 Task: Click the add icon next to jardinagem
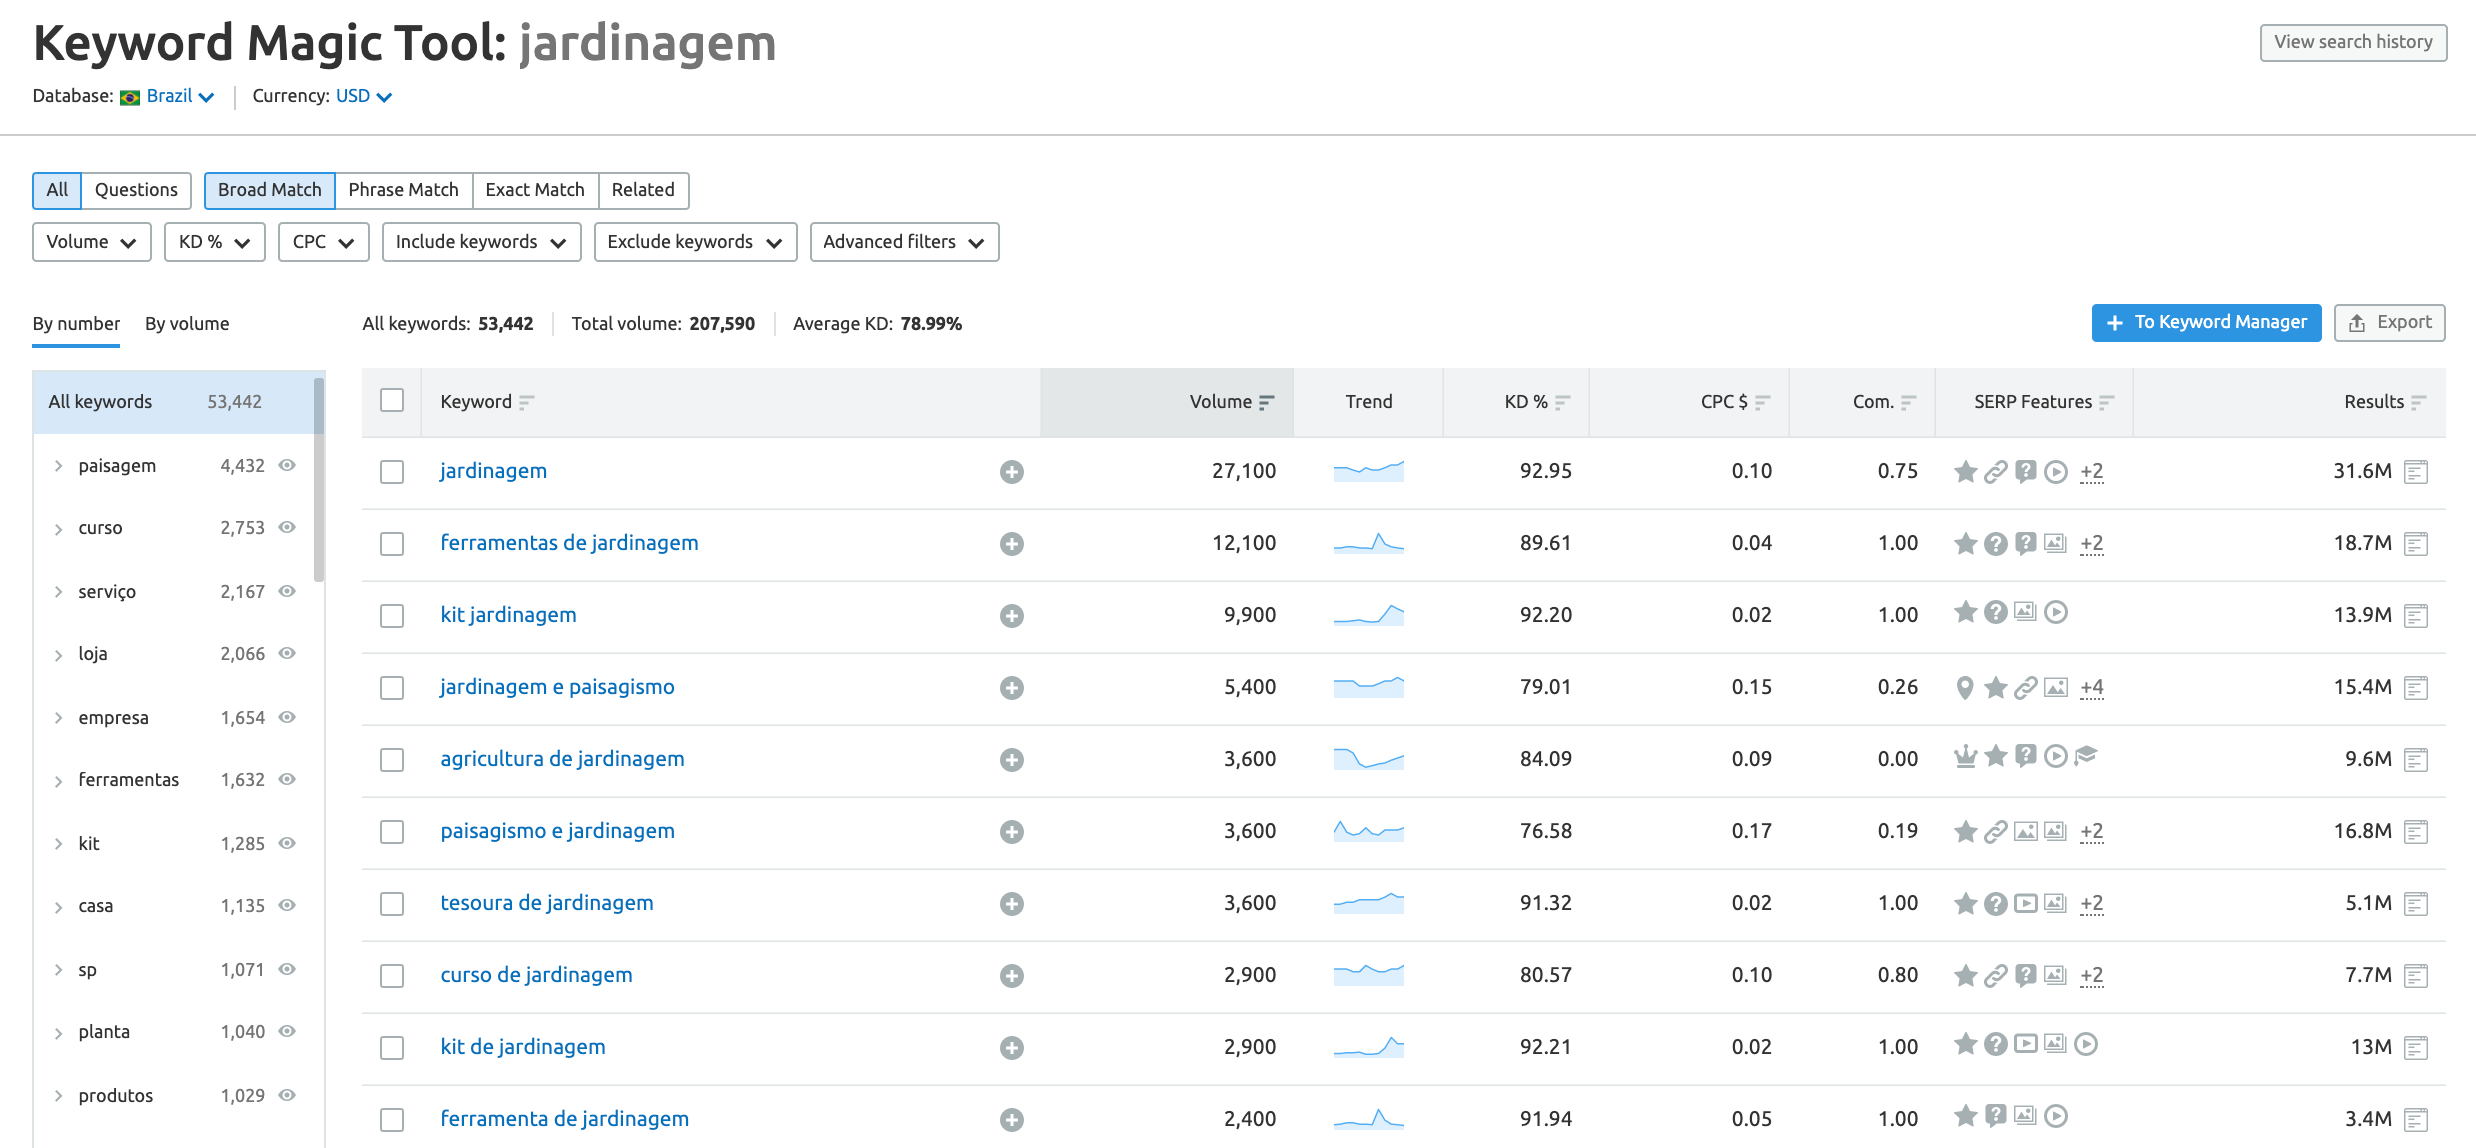tap(1012, 471)
